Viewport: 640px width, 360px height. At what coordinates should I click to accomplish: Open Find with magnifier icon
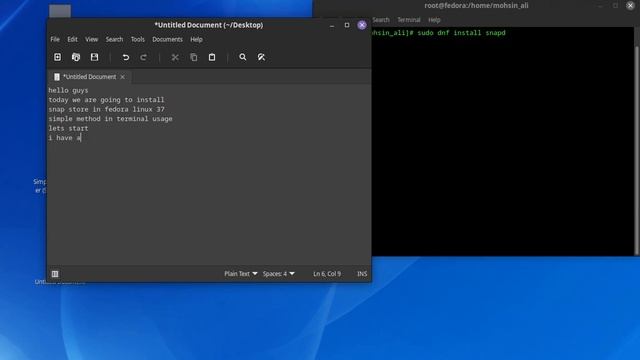[242, 57]
